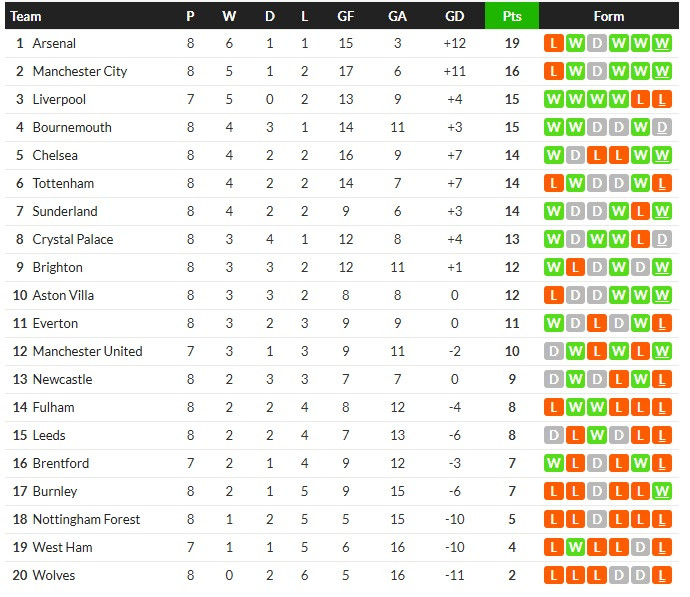Click the Team column header

pos(26,16)
